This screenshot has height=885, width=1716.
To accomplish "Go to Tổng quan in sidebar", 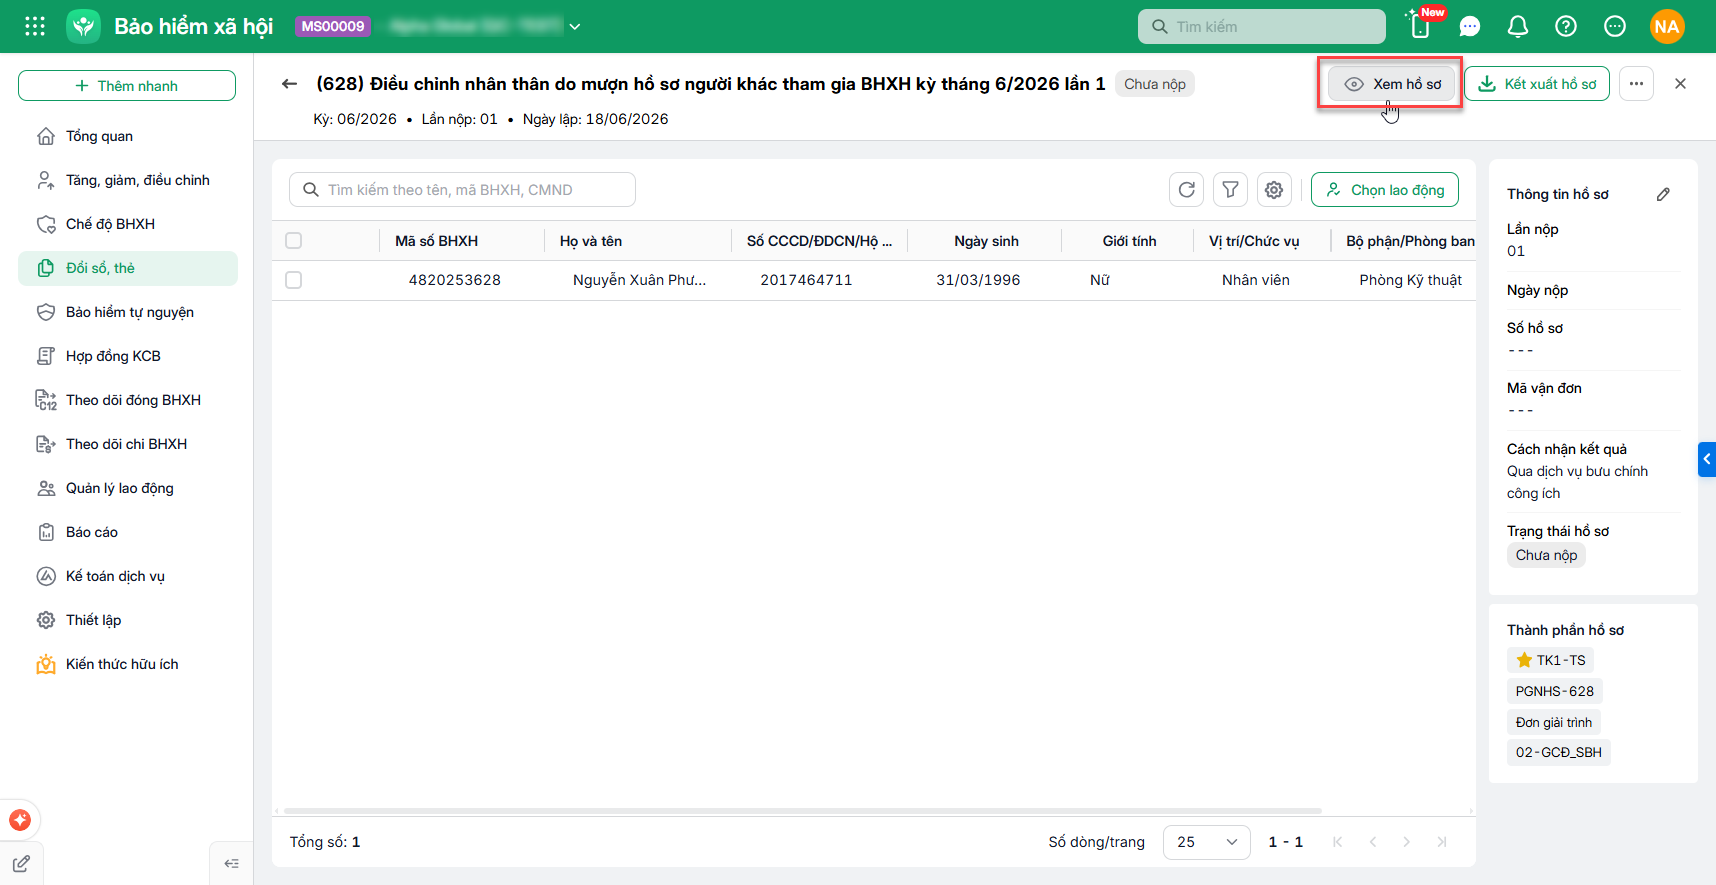I will tap(128, 136).
